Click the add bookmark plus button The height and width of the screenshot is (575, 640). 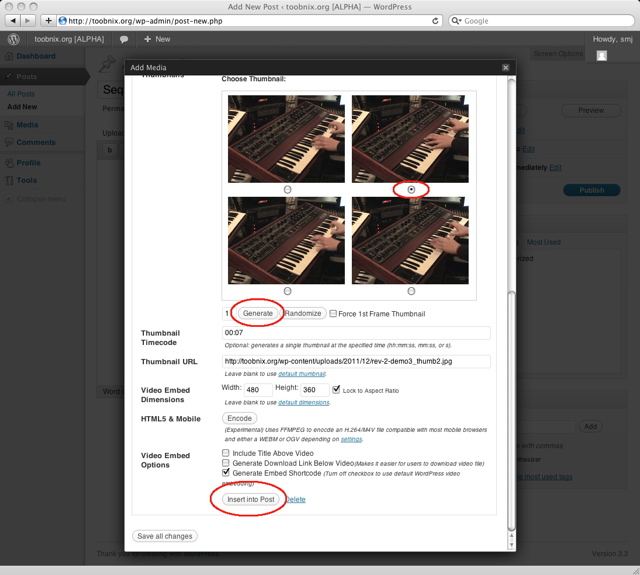pos(48,20)
